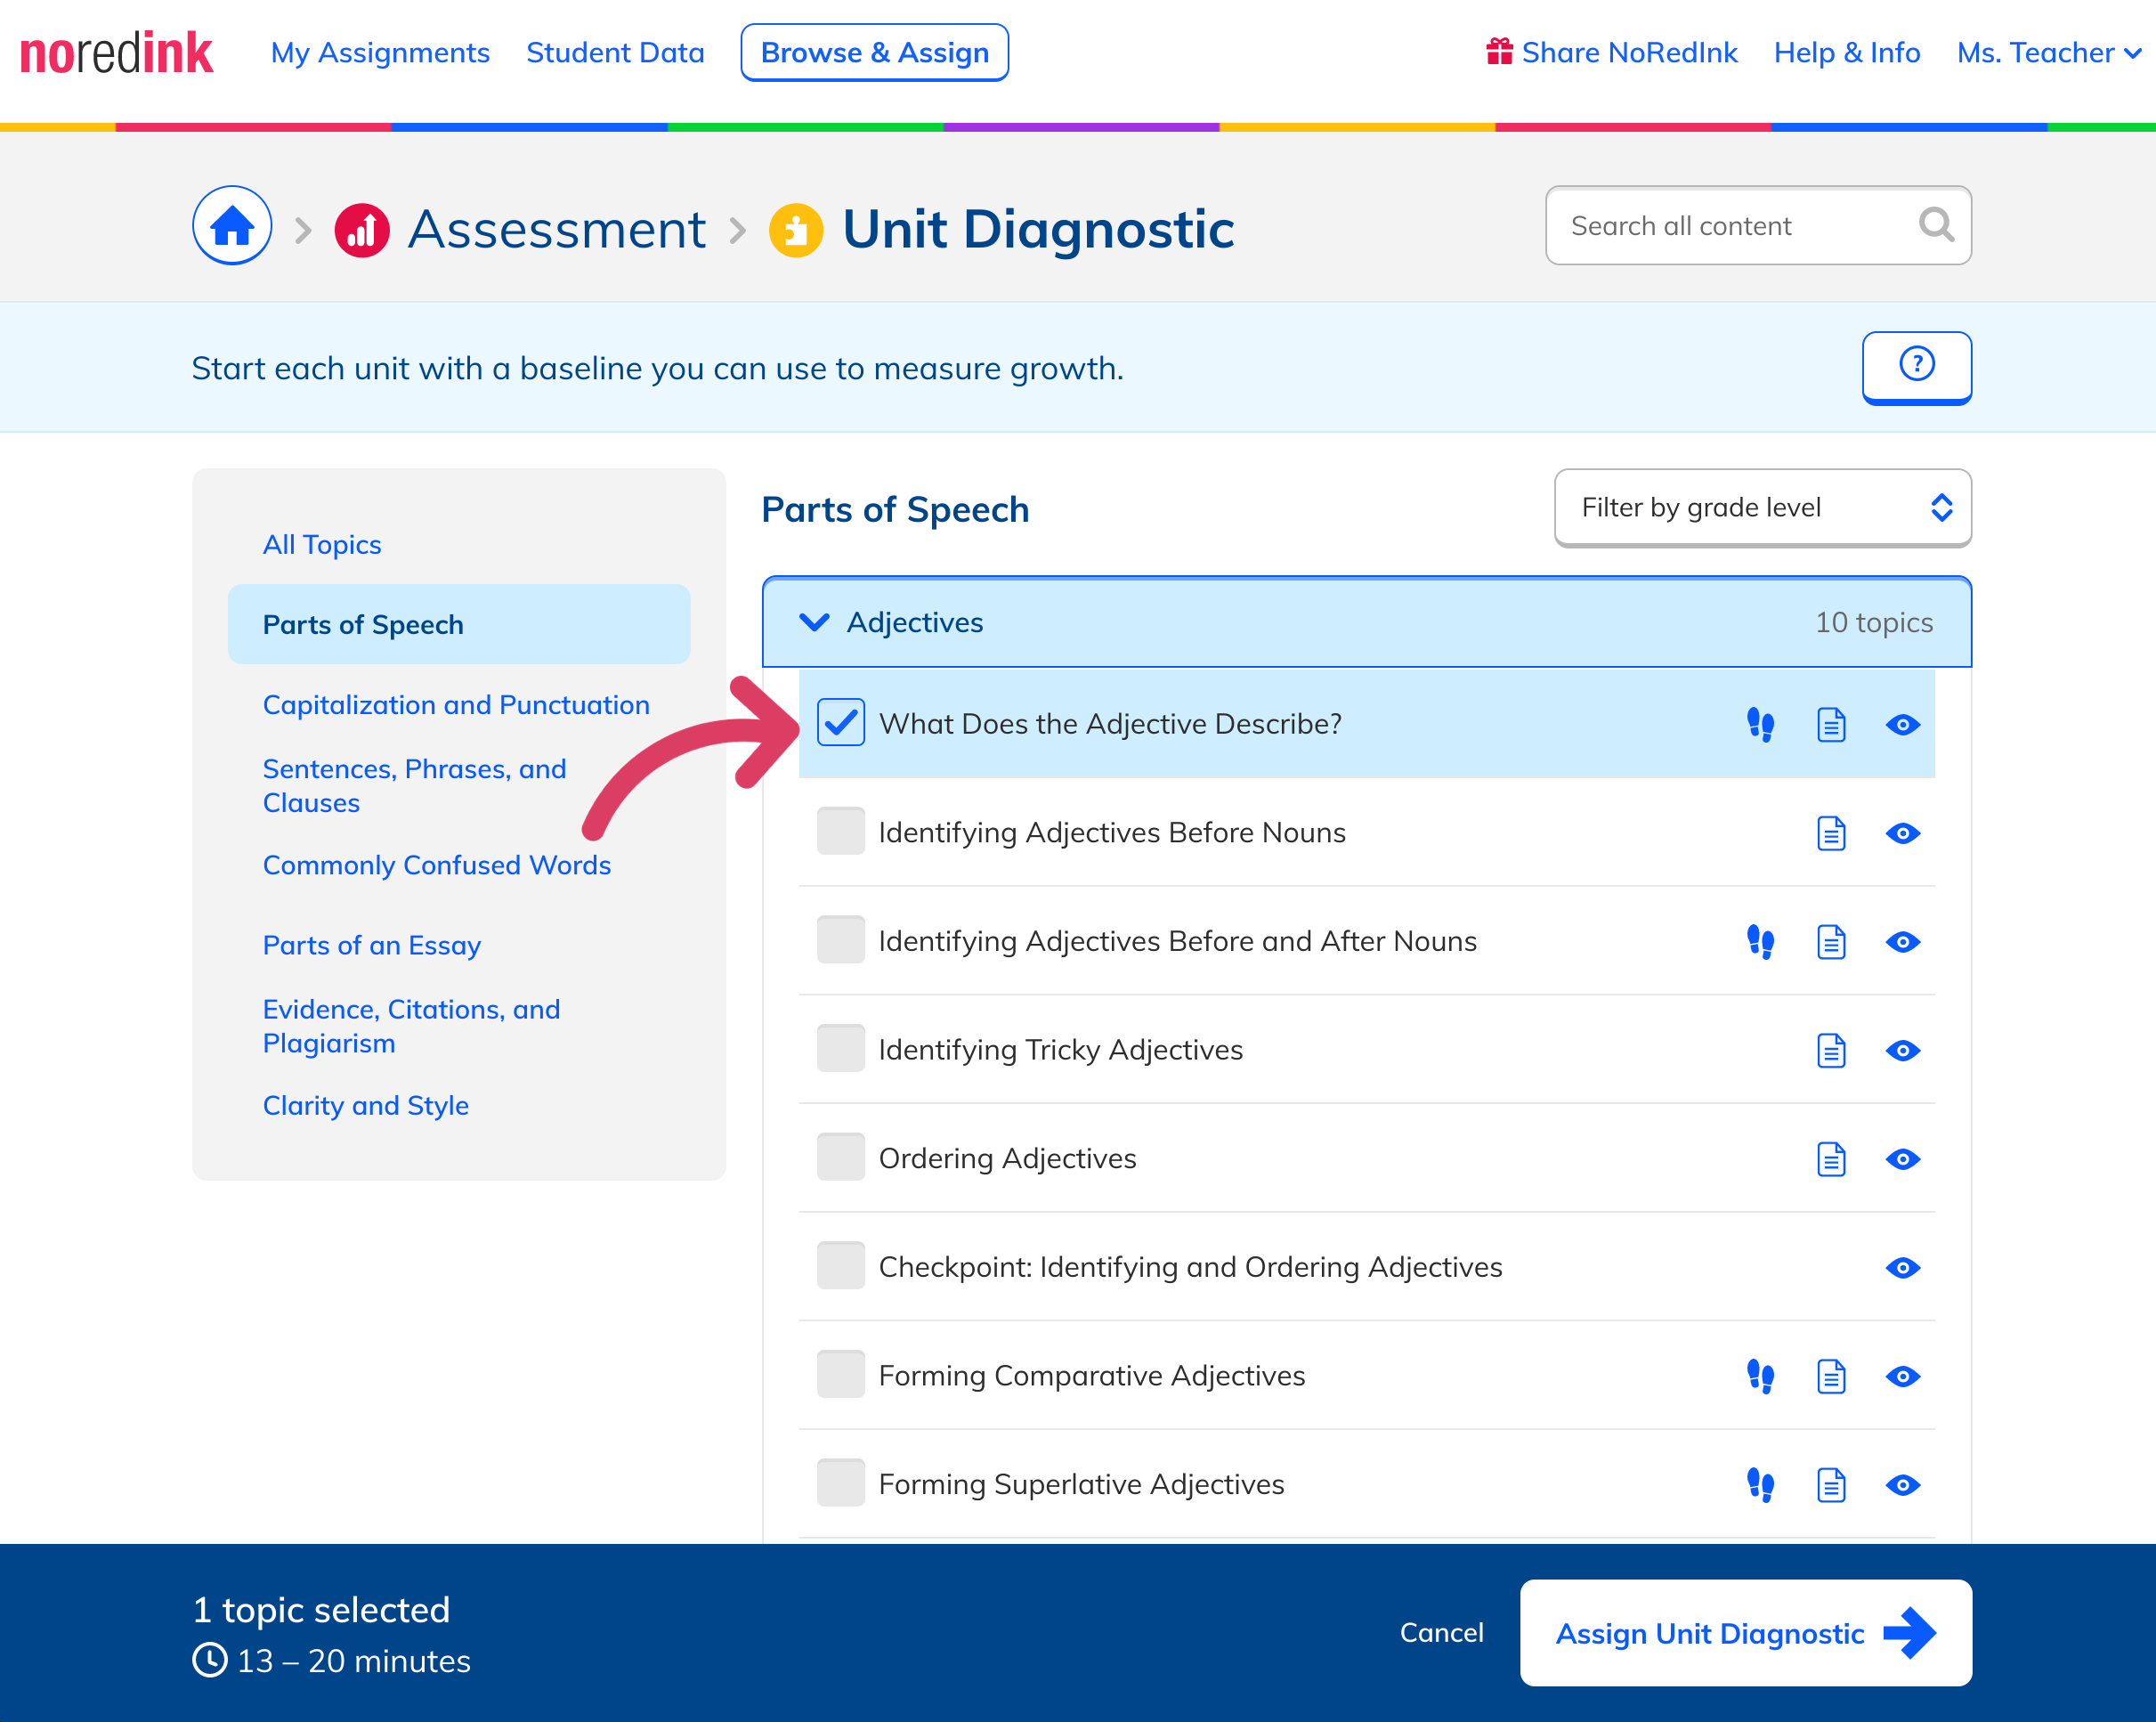This screenshot has height=1722, width=2156.
Task: Check Checkpoint: Identifying and Ordering Adjectives
Action: [x=840, y=1265]
